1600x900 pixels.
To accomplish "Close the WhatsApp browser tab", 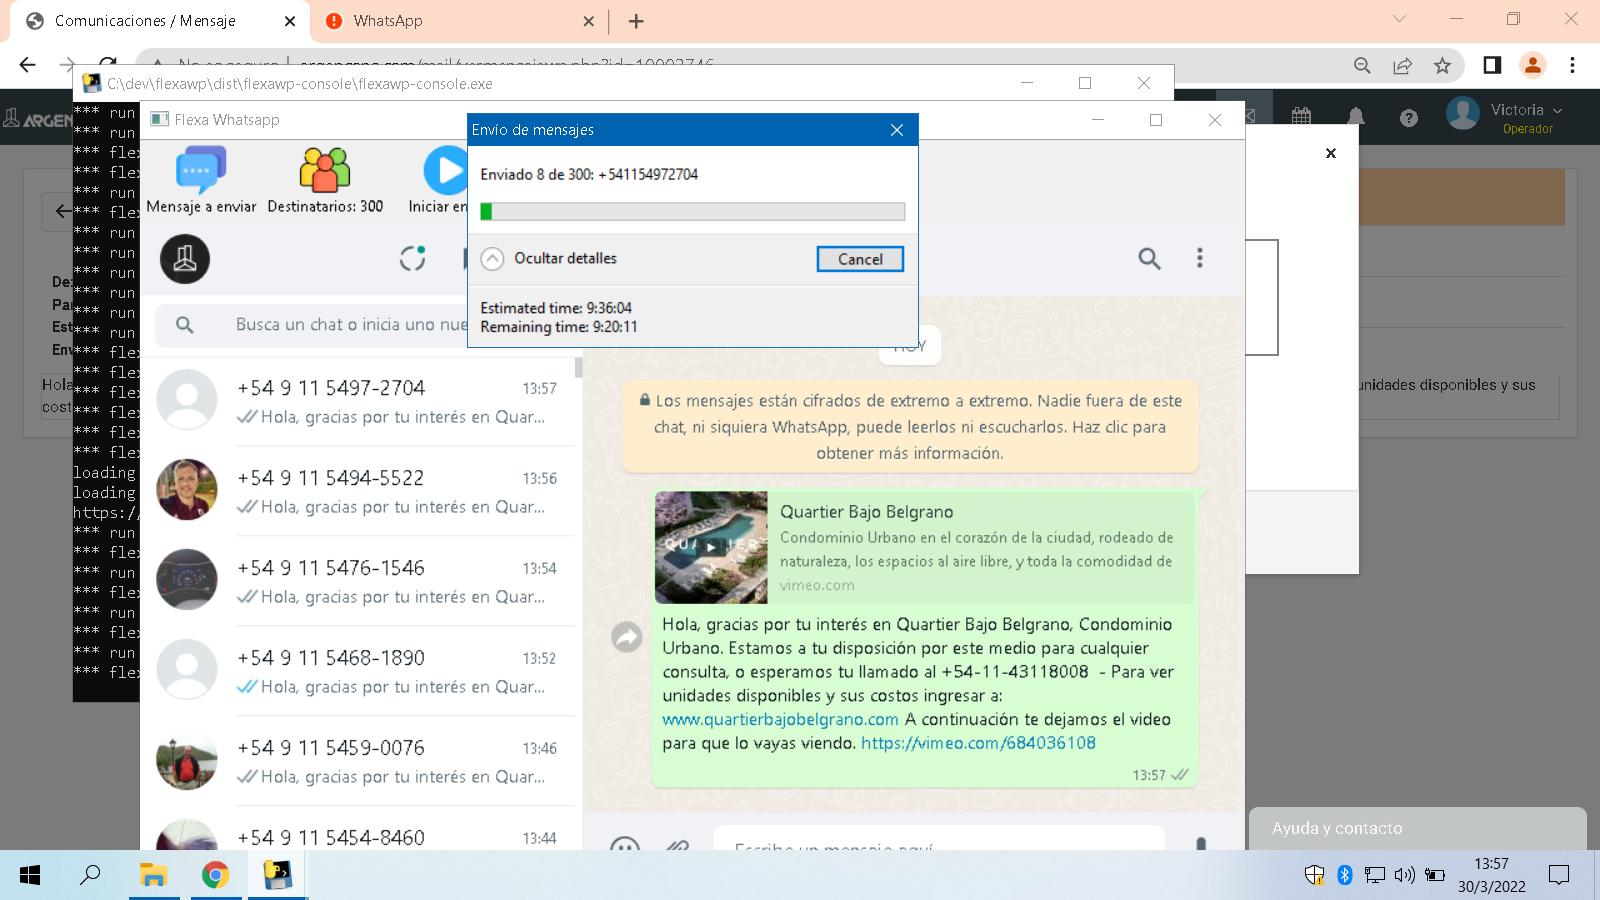I will pyautogui.click(x=588, y=21).
